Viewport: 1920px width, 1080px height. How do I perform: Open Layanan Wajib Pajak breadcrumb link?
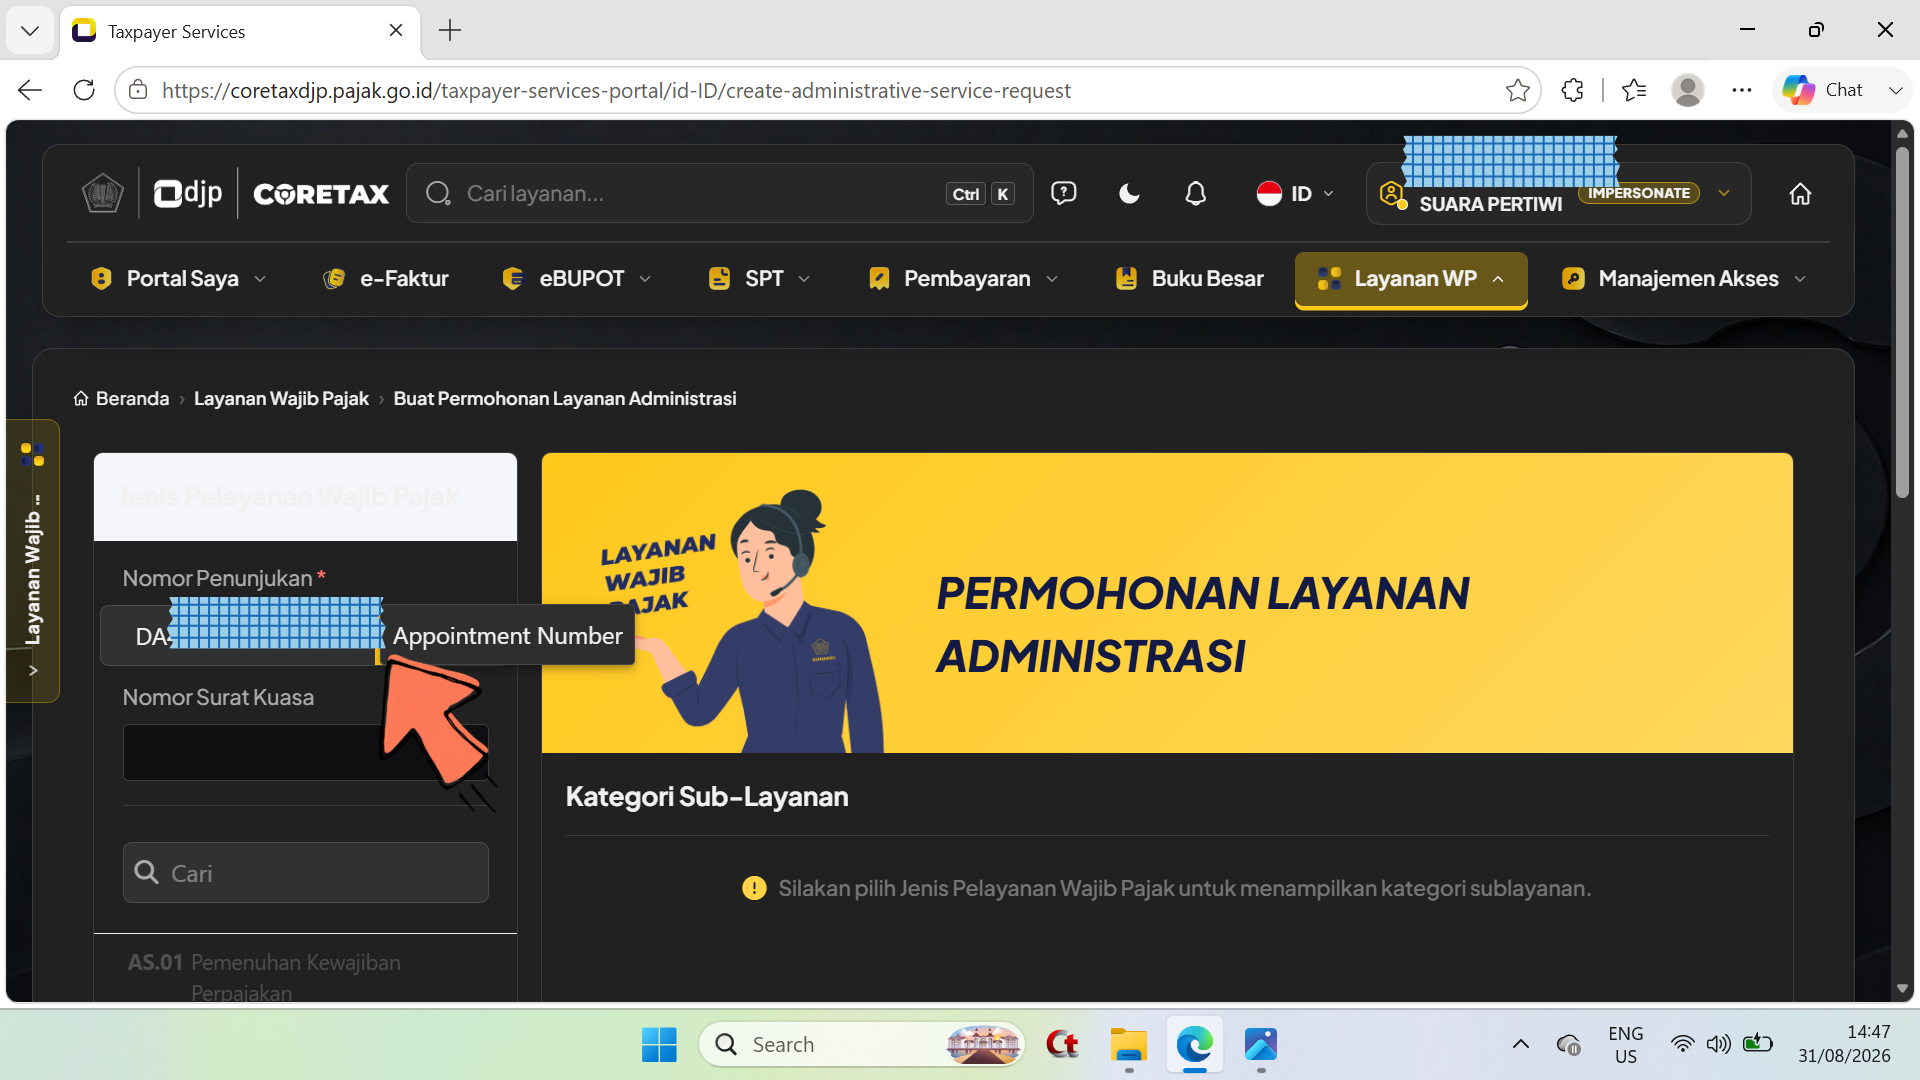[281, 399]
